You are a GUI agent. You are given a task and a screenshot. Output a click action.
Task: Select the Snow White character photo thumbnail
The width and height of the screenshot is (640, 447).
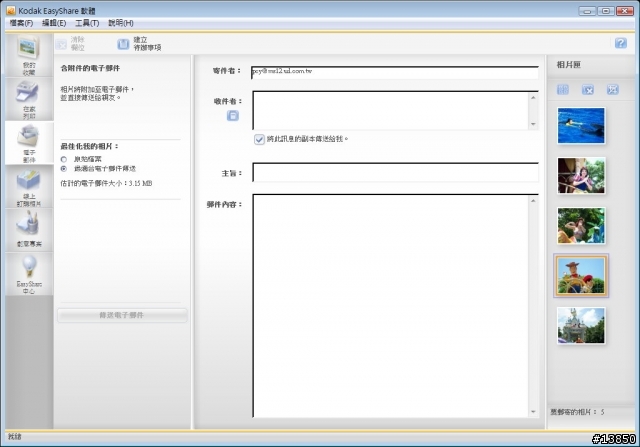pos(581,176)
